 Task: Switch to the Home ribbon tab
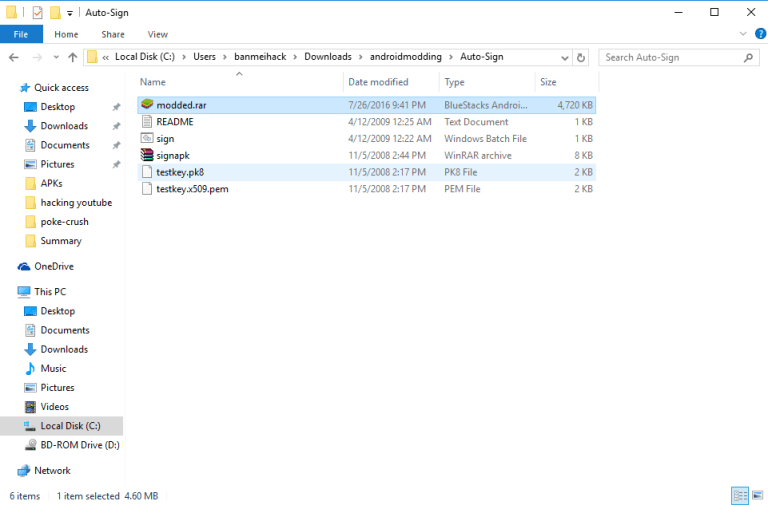click(66, 34)
